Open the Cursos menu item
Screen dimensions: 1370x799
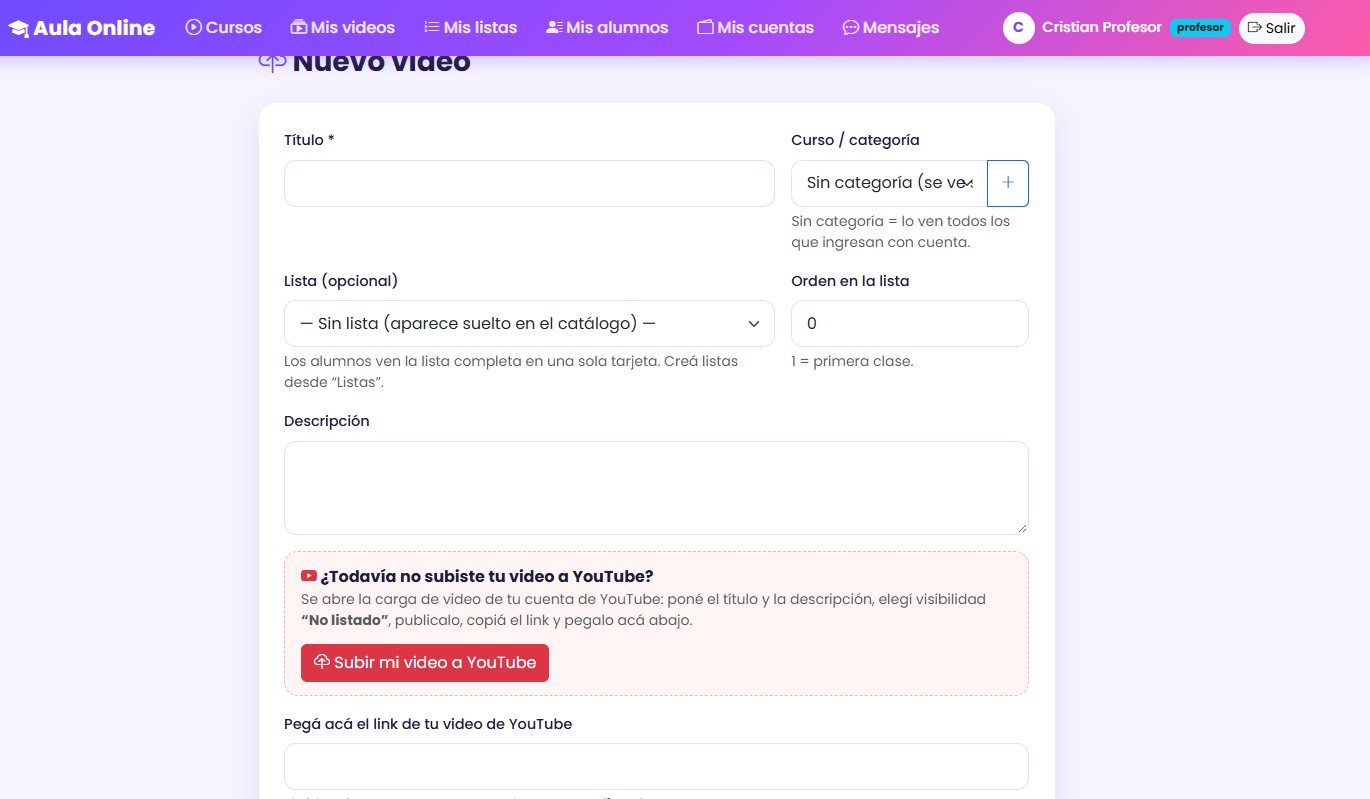click(224, 28)
